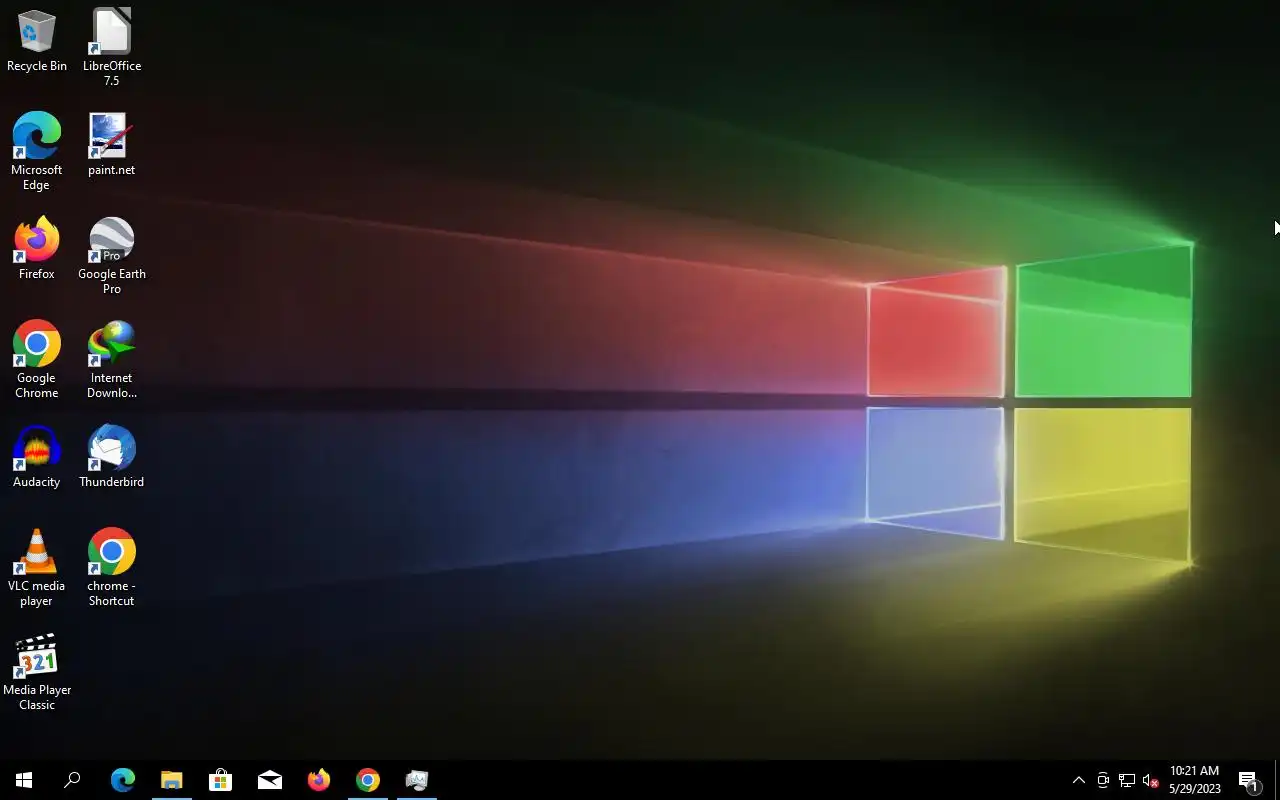
Task: Select the Internet Download Manager desktop shortcut
Action: coord(111,360)
